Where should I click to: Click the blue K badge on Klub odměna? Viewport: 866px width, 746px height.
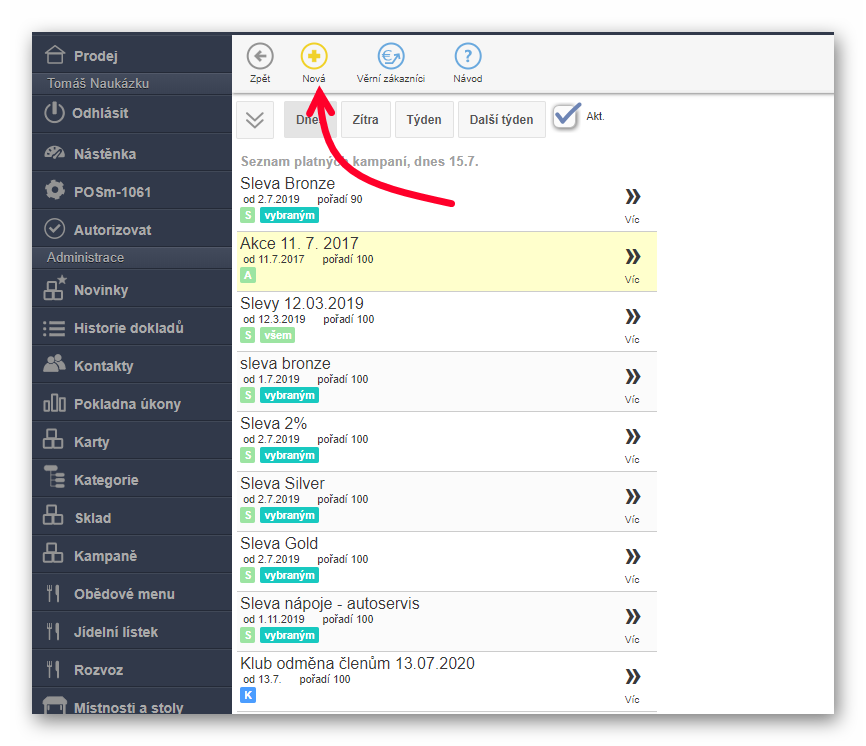click(x=248, y=695)
